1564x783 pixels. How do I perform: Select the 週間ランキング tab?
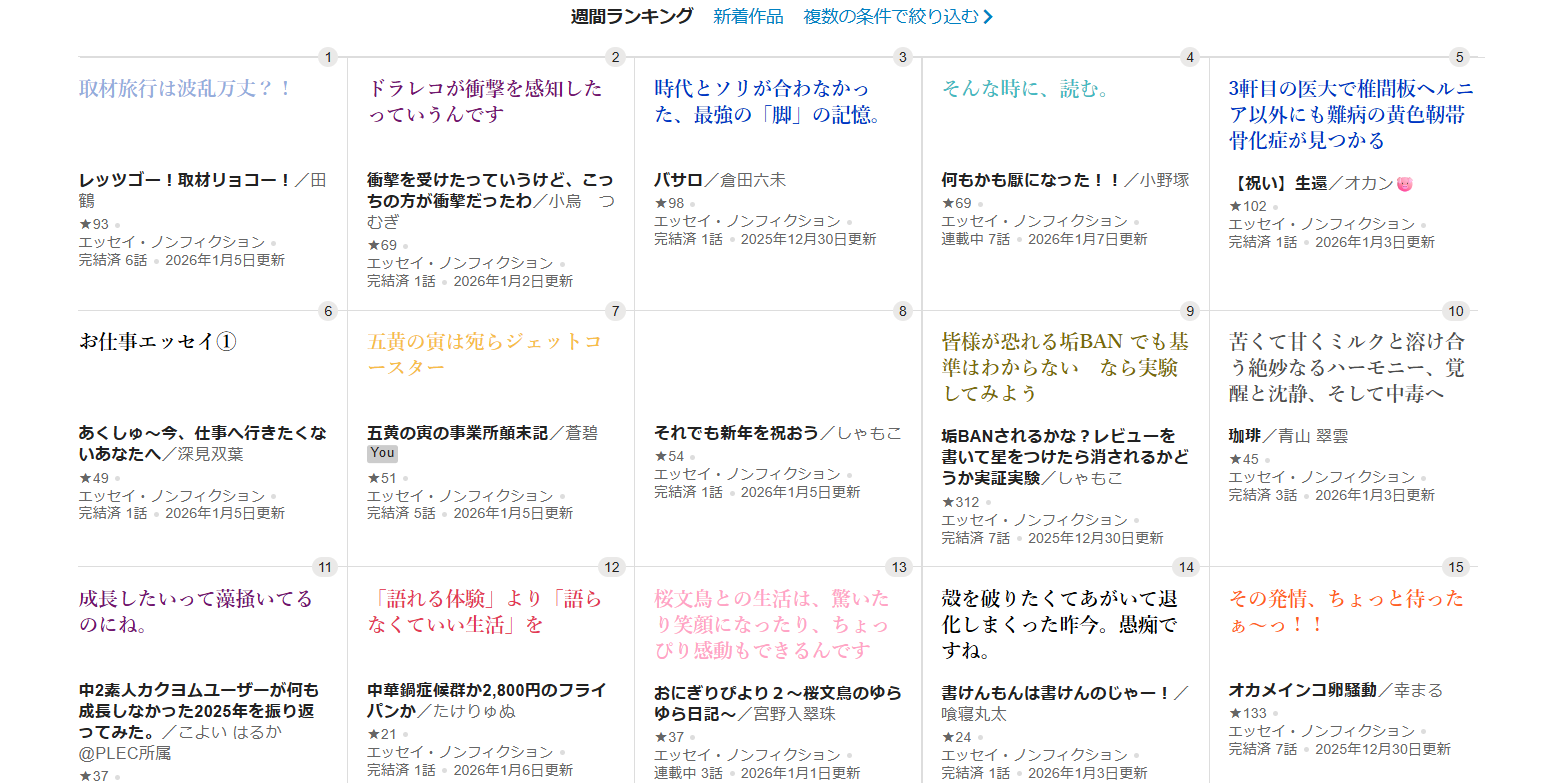(x=631, y=16)
